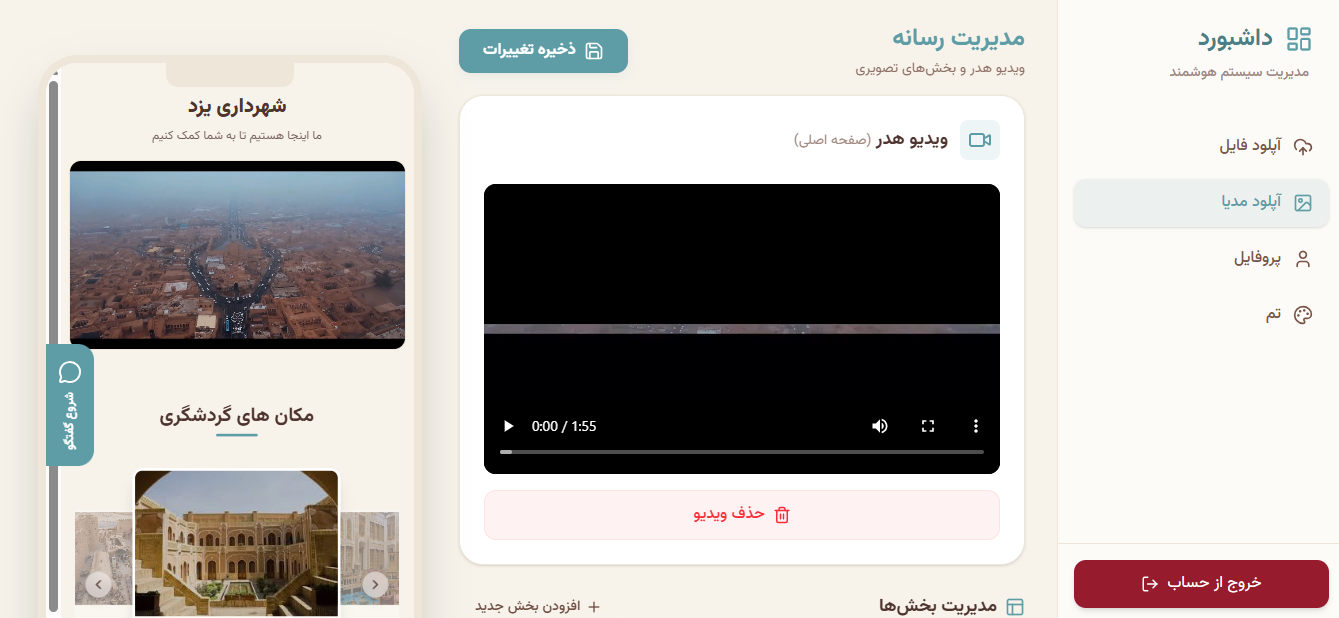Click the courtyard thumbnail under مکان های گردشگری

236,543
